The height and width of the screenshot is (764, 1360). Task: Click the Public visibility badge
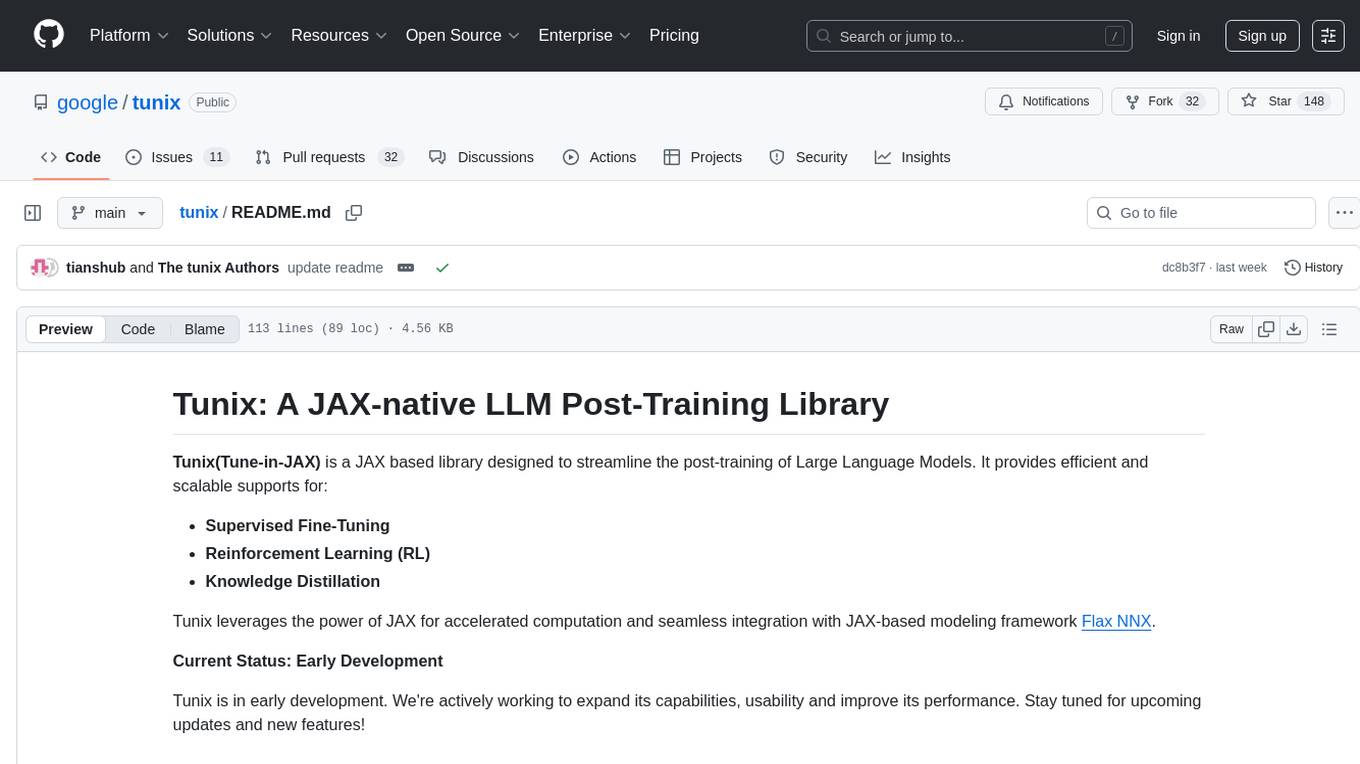coord(212,102)
